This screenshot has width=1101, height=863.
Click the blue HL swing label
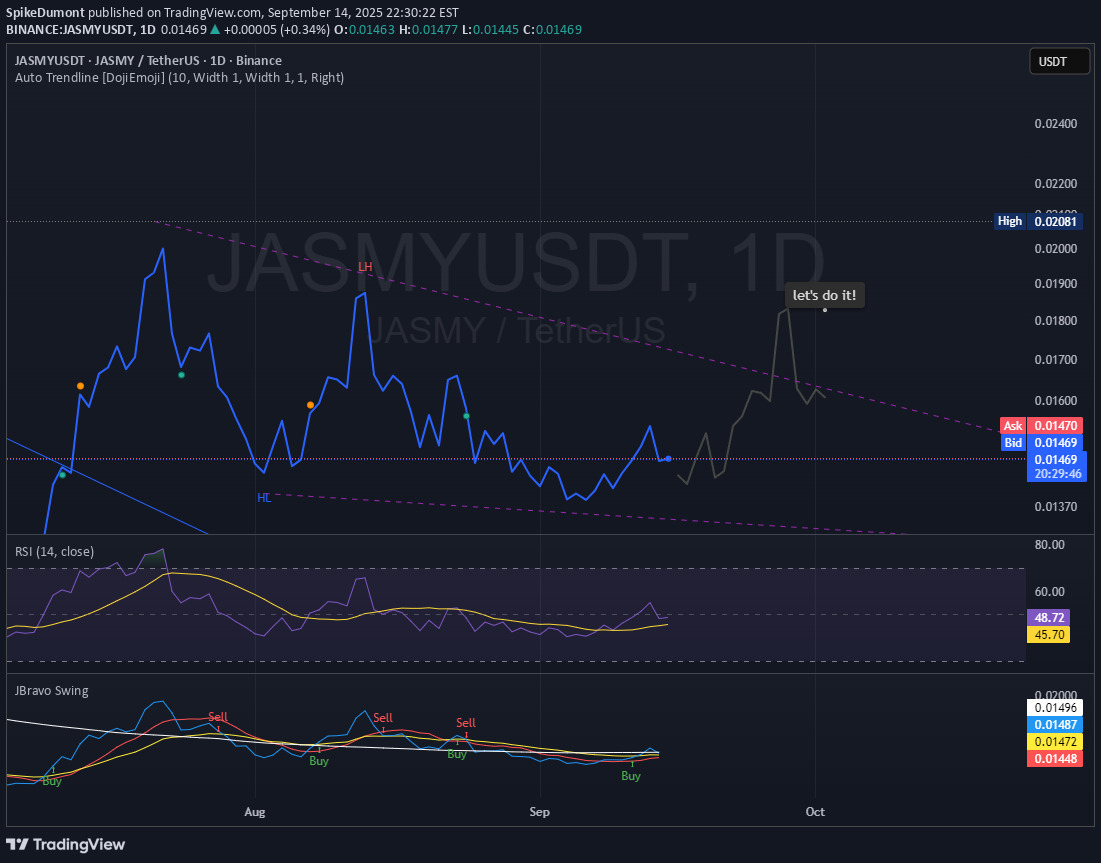click(264, 498)
